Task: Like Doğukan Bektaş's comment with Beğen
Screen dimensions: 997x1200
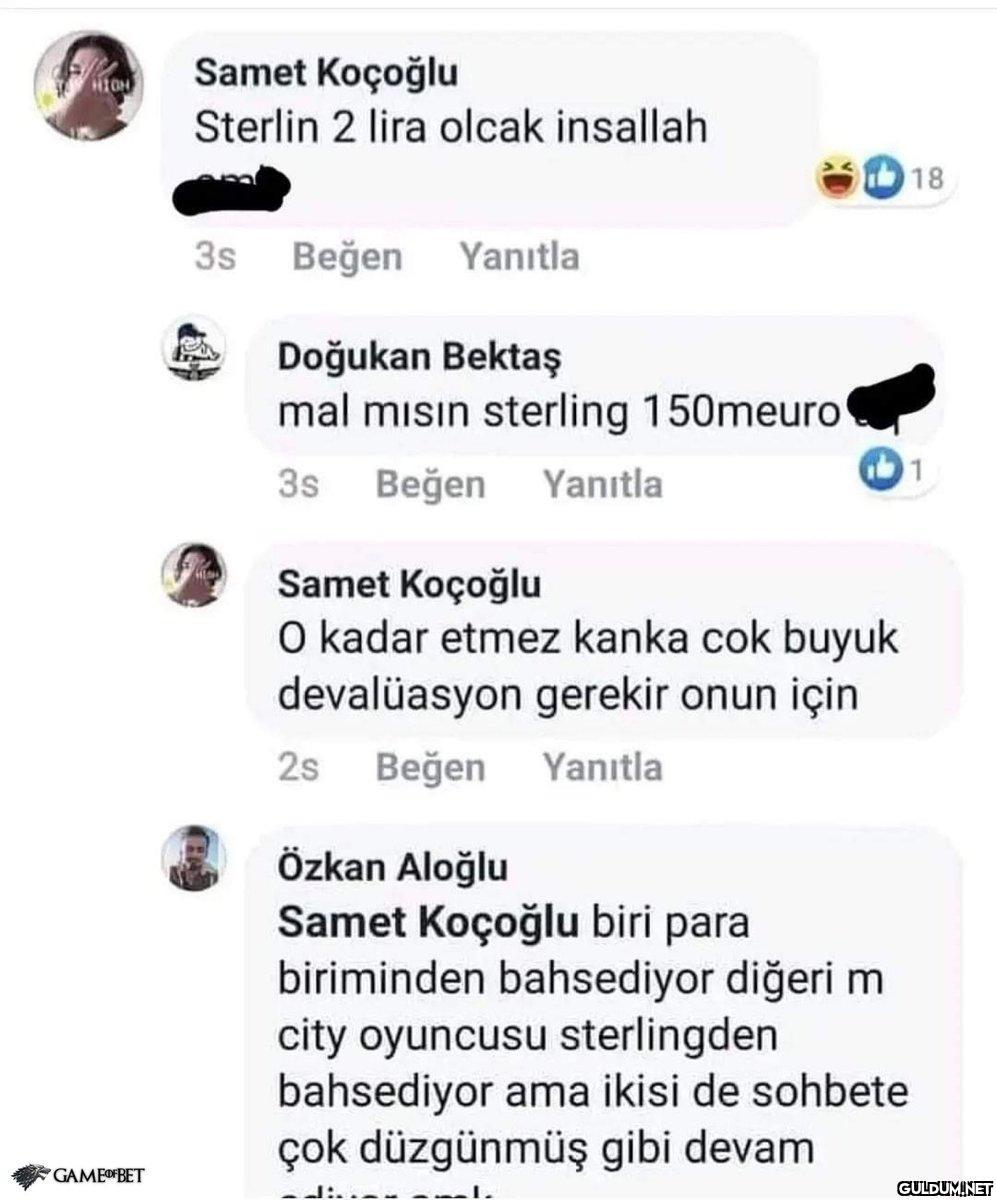Action: pyautogui.click(x=430, y=484)
